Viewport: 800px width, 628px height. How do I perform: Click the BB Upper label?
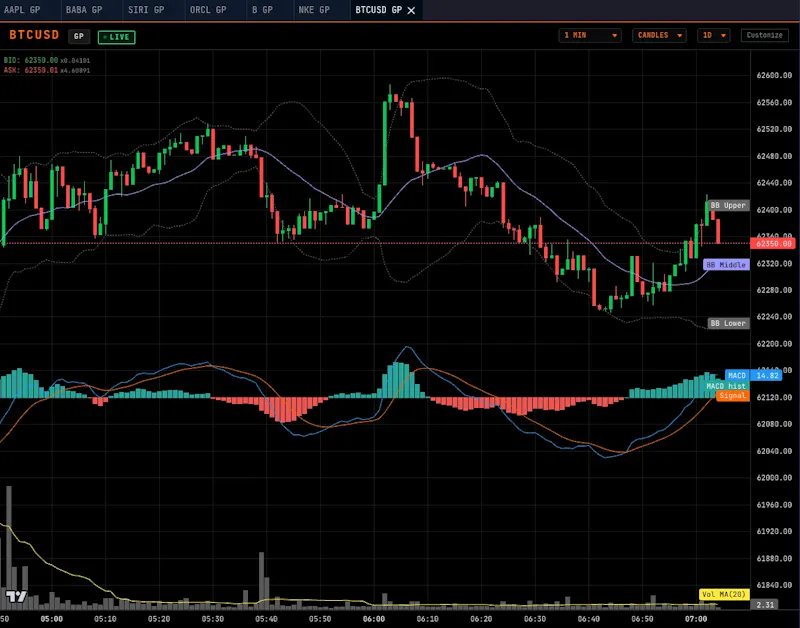[x=728, y=206]
